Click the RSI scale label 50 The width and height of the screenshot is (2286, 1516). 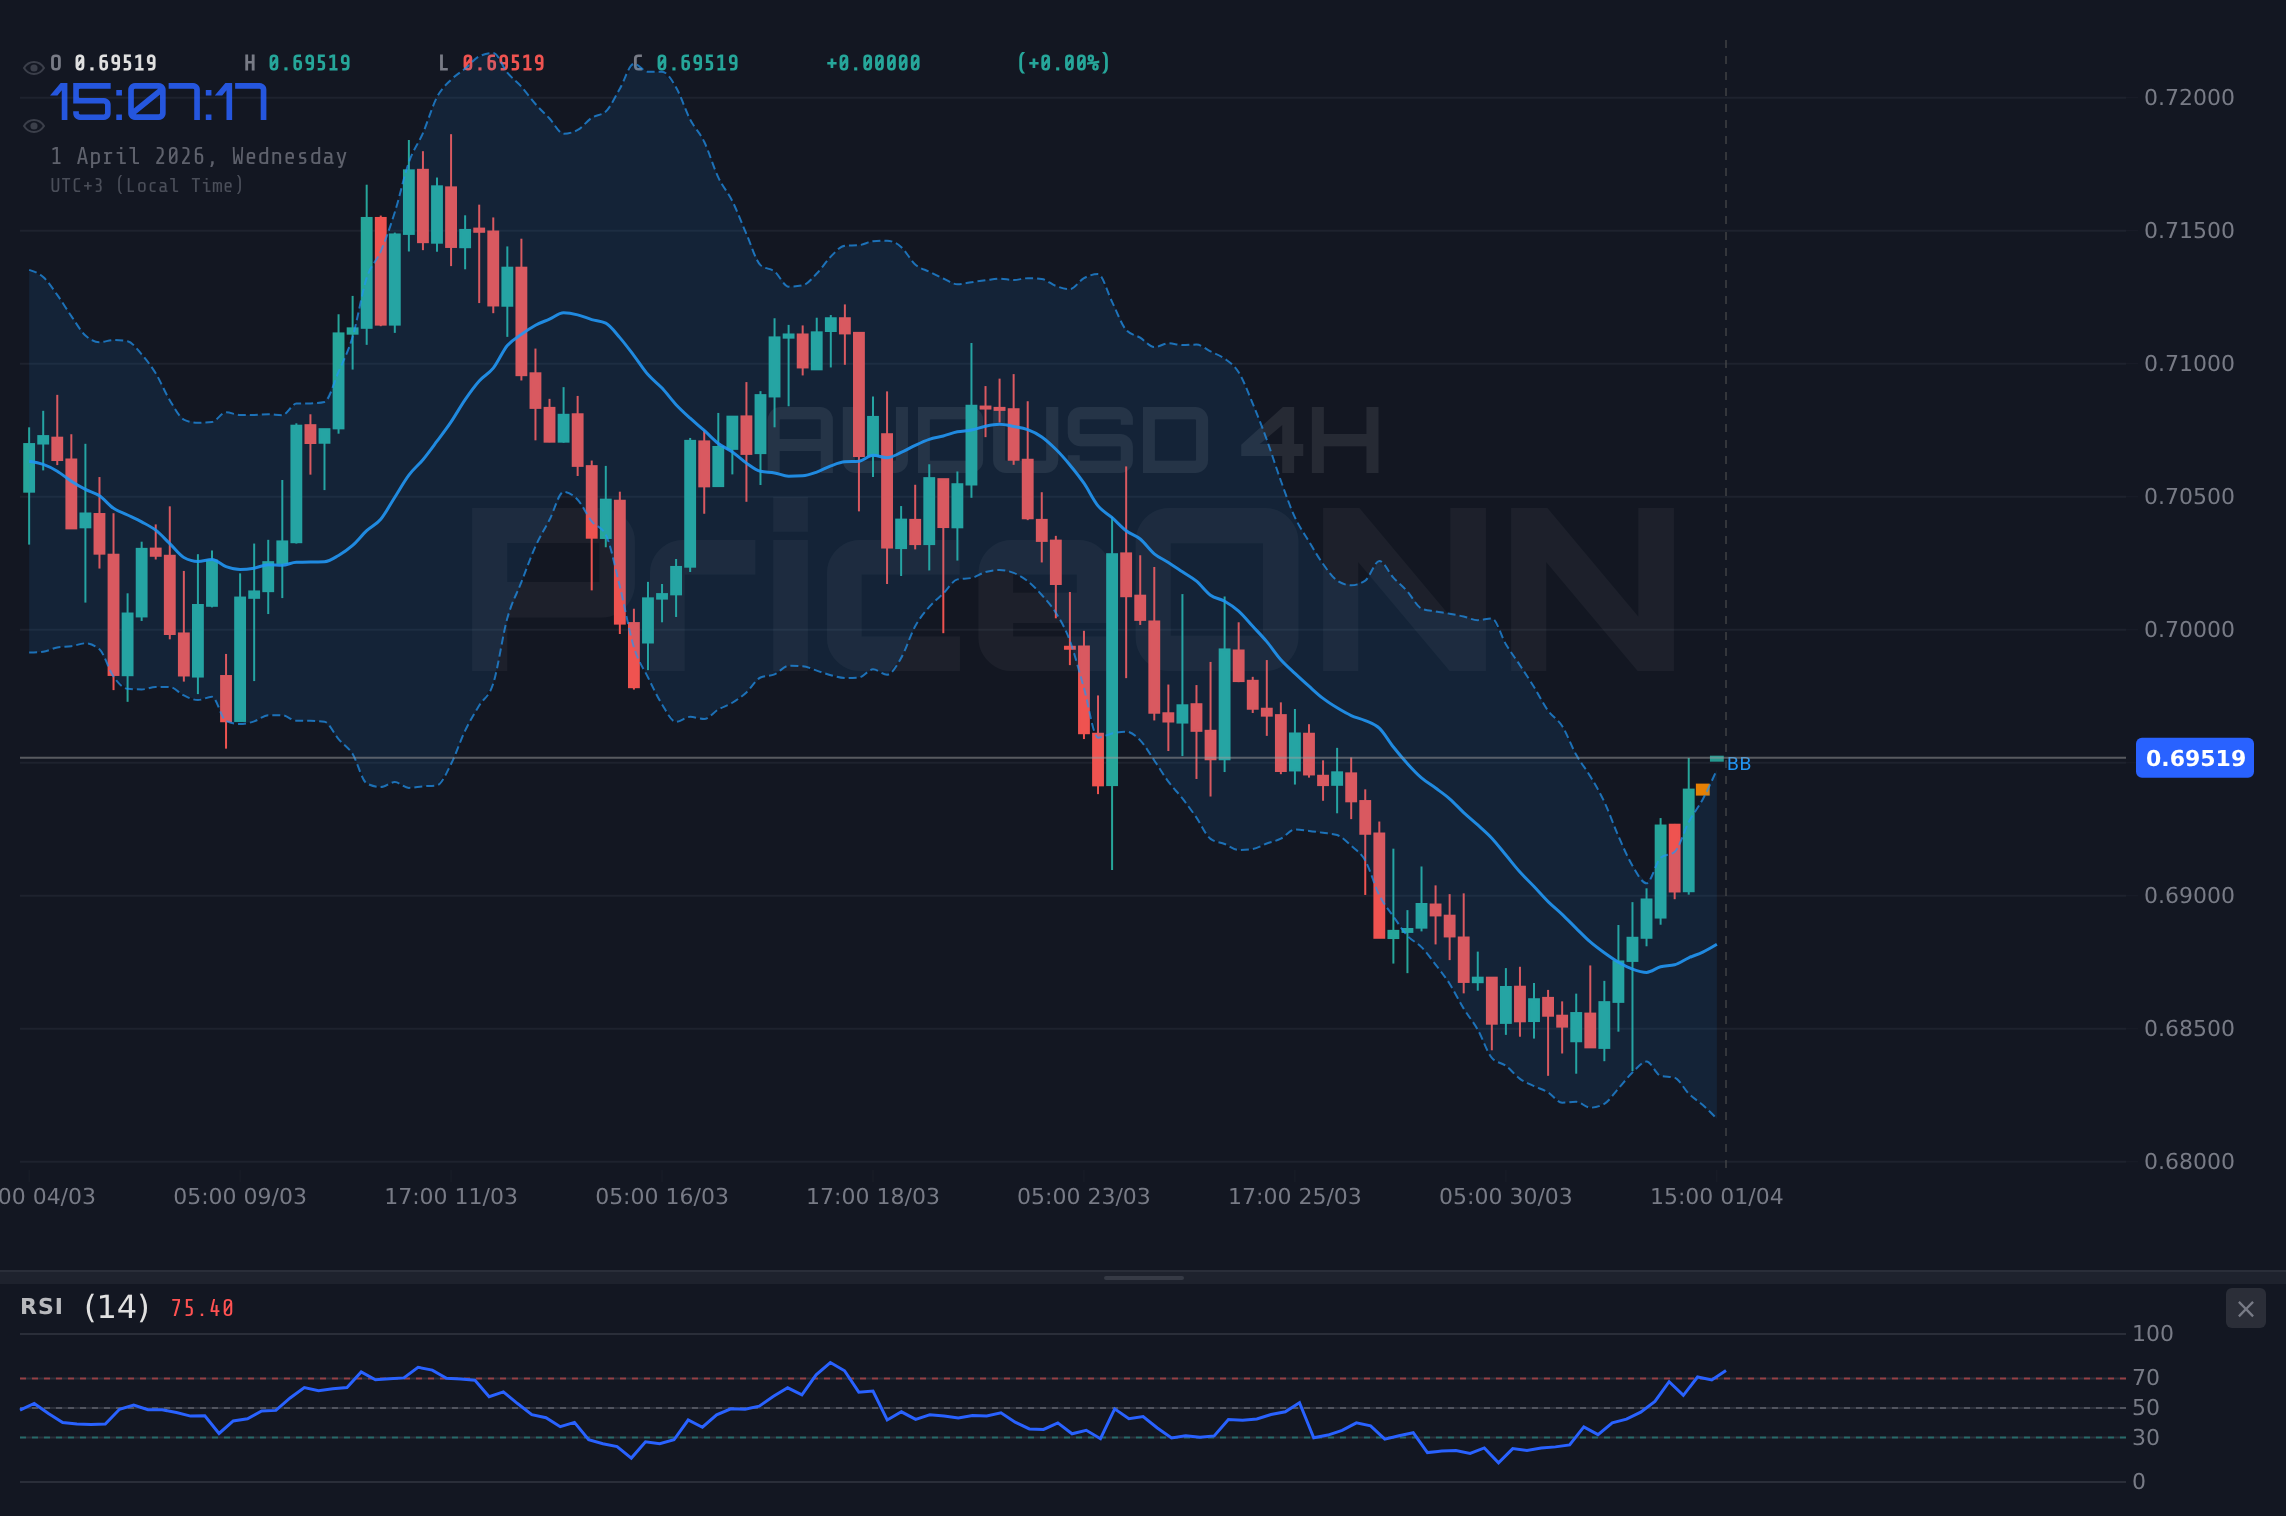coord(2146,1408)
